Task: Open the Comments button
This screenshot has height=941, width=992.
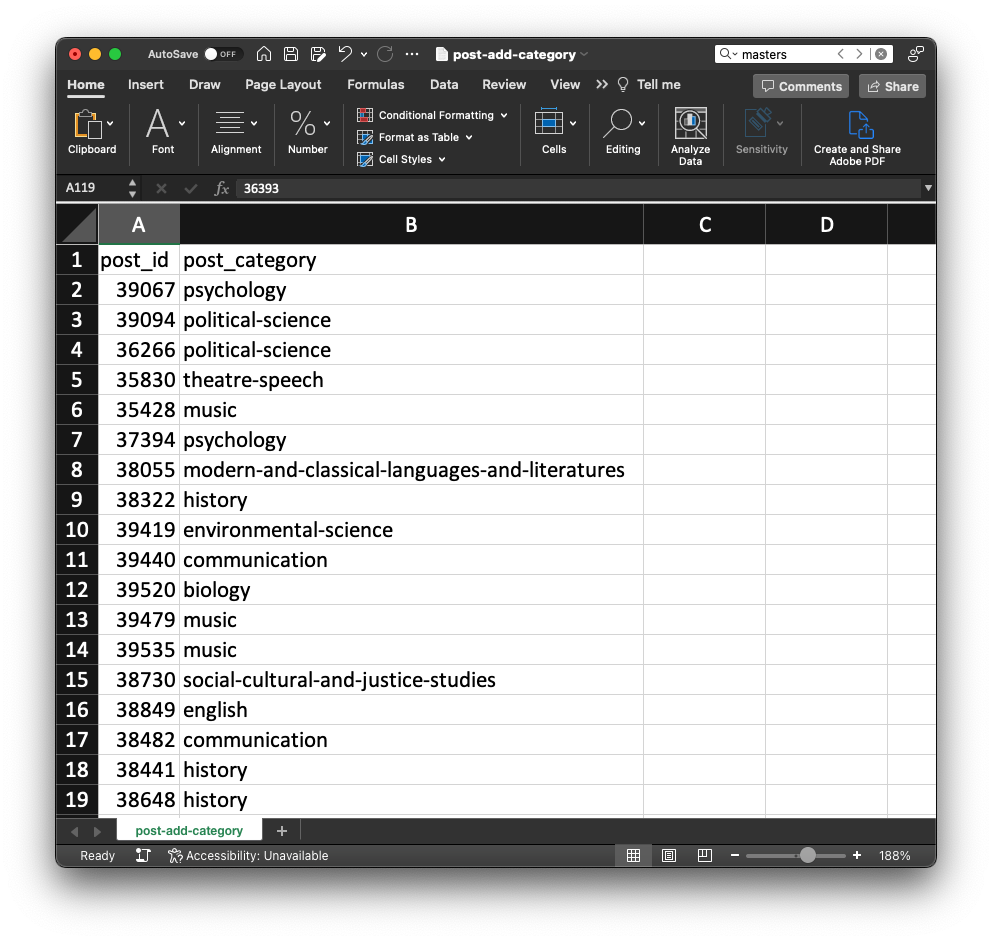Action: (801, 86)
